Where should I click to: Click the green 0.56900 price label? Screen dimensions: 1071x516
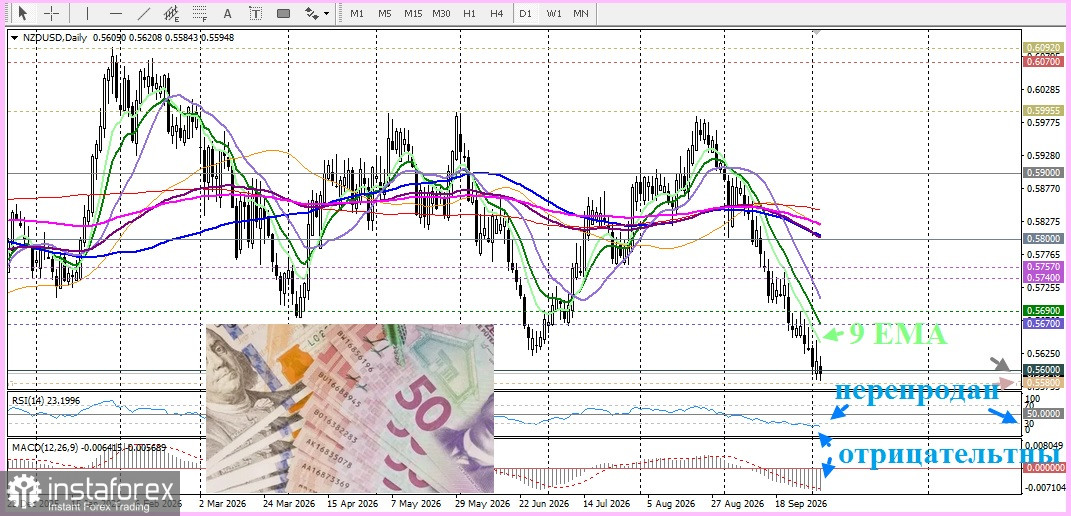tap(1042, 310)
